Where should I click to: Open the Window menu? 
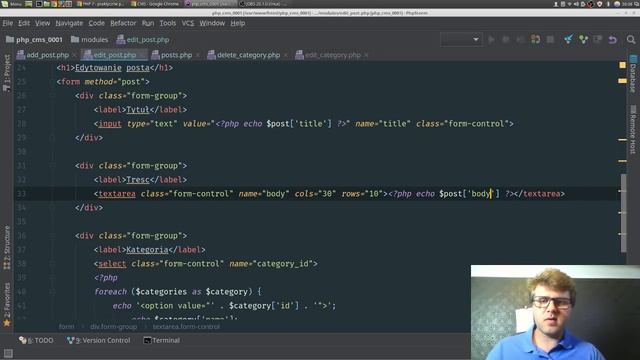pos(212,23)
